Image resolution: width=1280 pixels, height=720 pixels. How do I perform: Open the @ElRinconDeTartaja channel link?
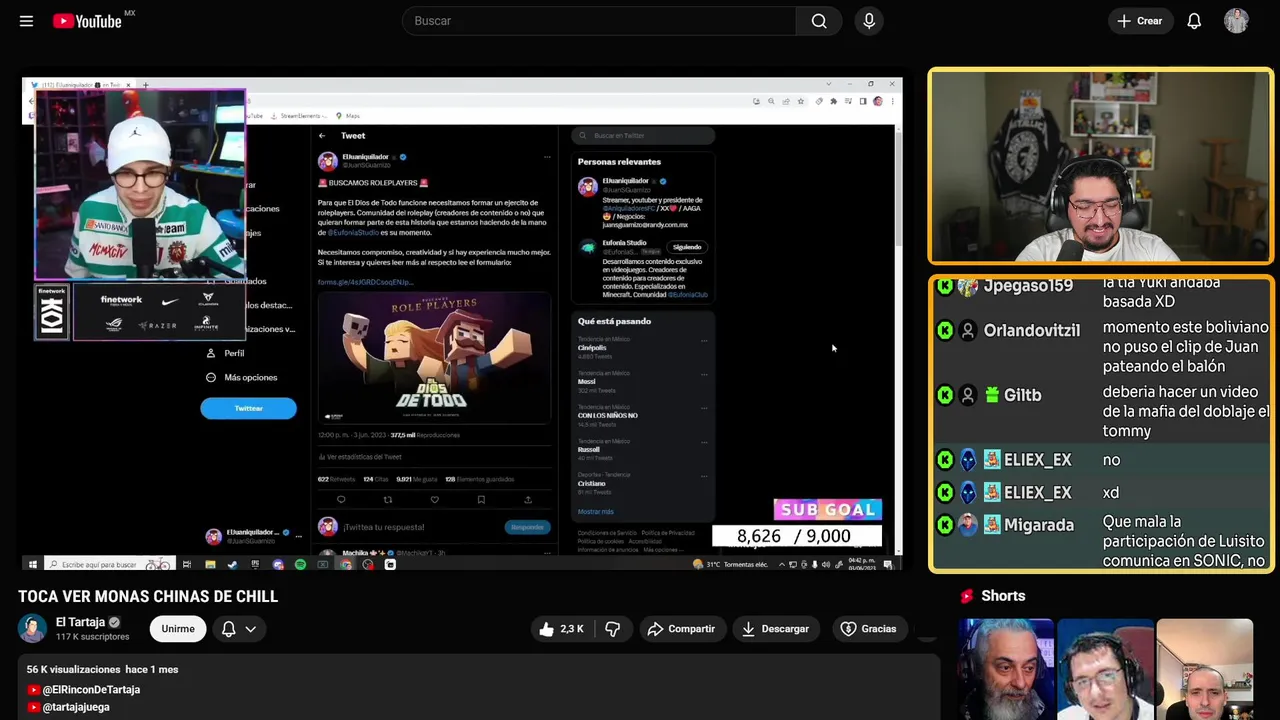tap(91, 690)
